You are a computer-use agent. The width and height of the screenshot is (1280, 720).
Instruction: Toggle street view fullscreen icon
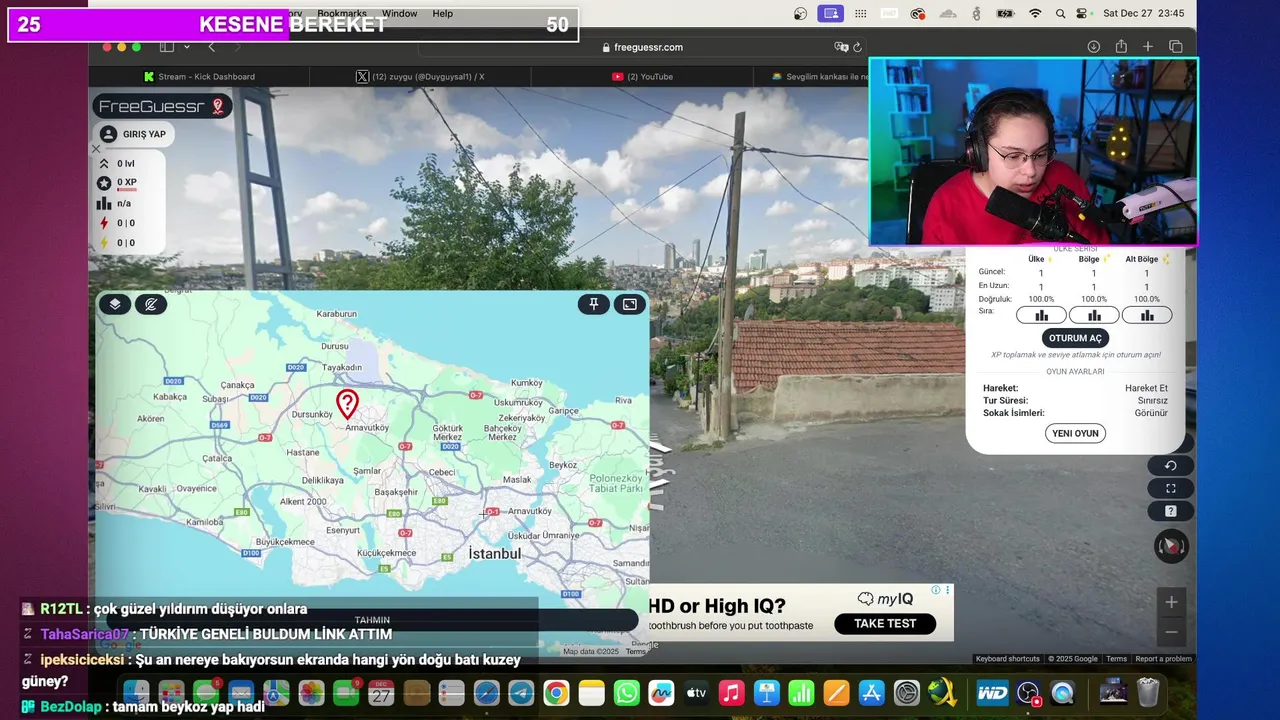1170,488
